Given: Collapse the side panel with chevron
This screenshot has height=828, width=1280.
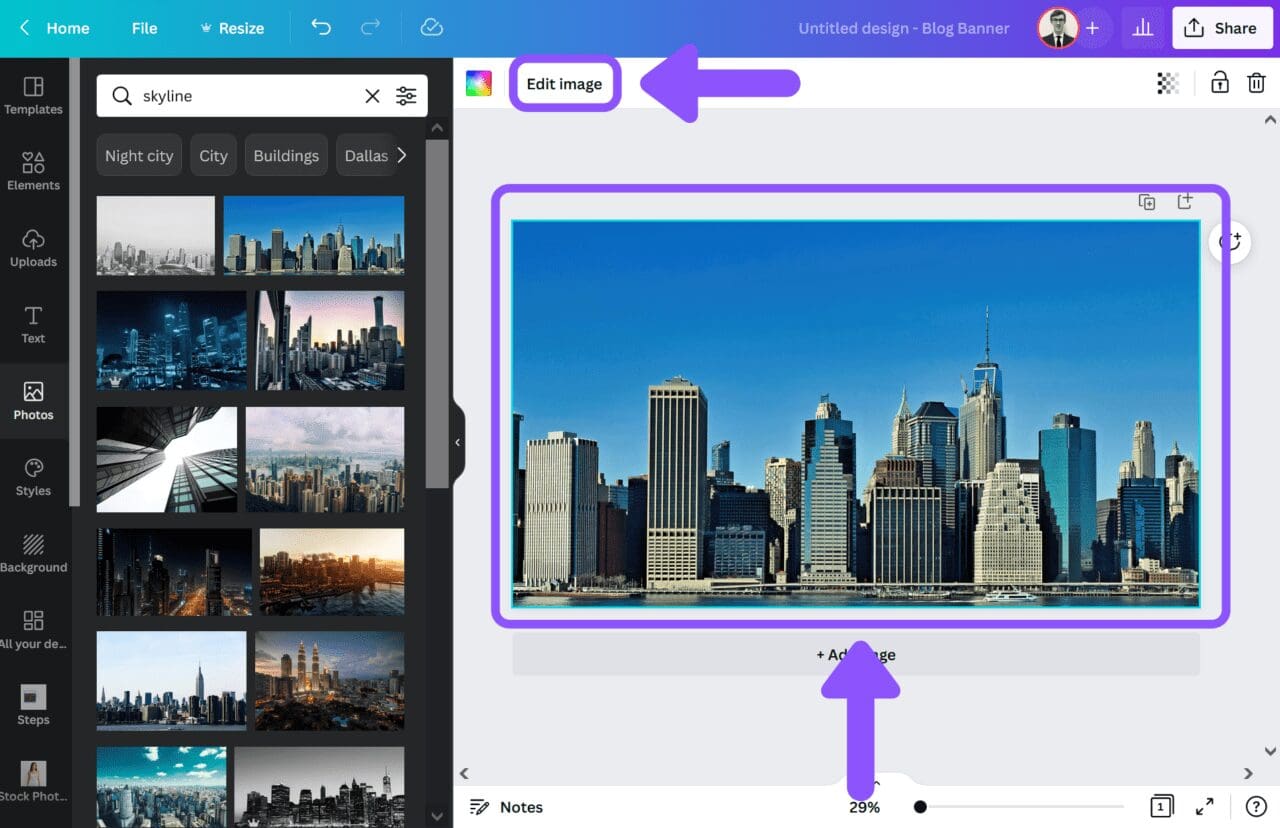Looking at the screenshot, I should [x=458, y=441].
